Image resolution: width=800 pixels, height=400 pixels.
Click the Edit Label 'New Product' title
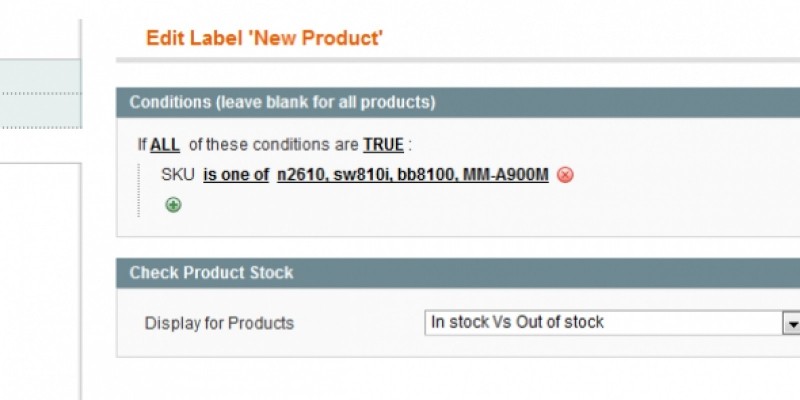point(265,39)
